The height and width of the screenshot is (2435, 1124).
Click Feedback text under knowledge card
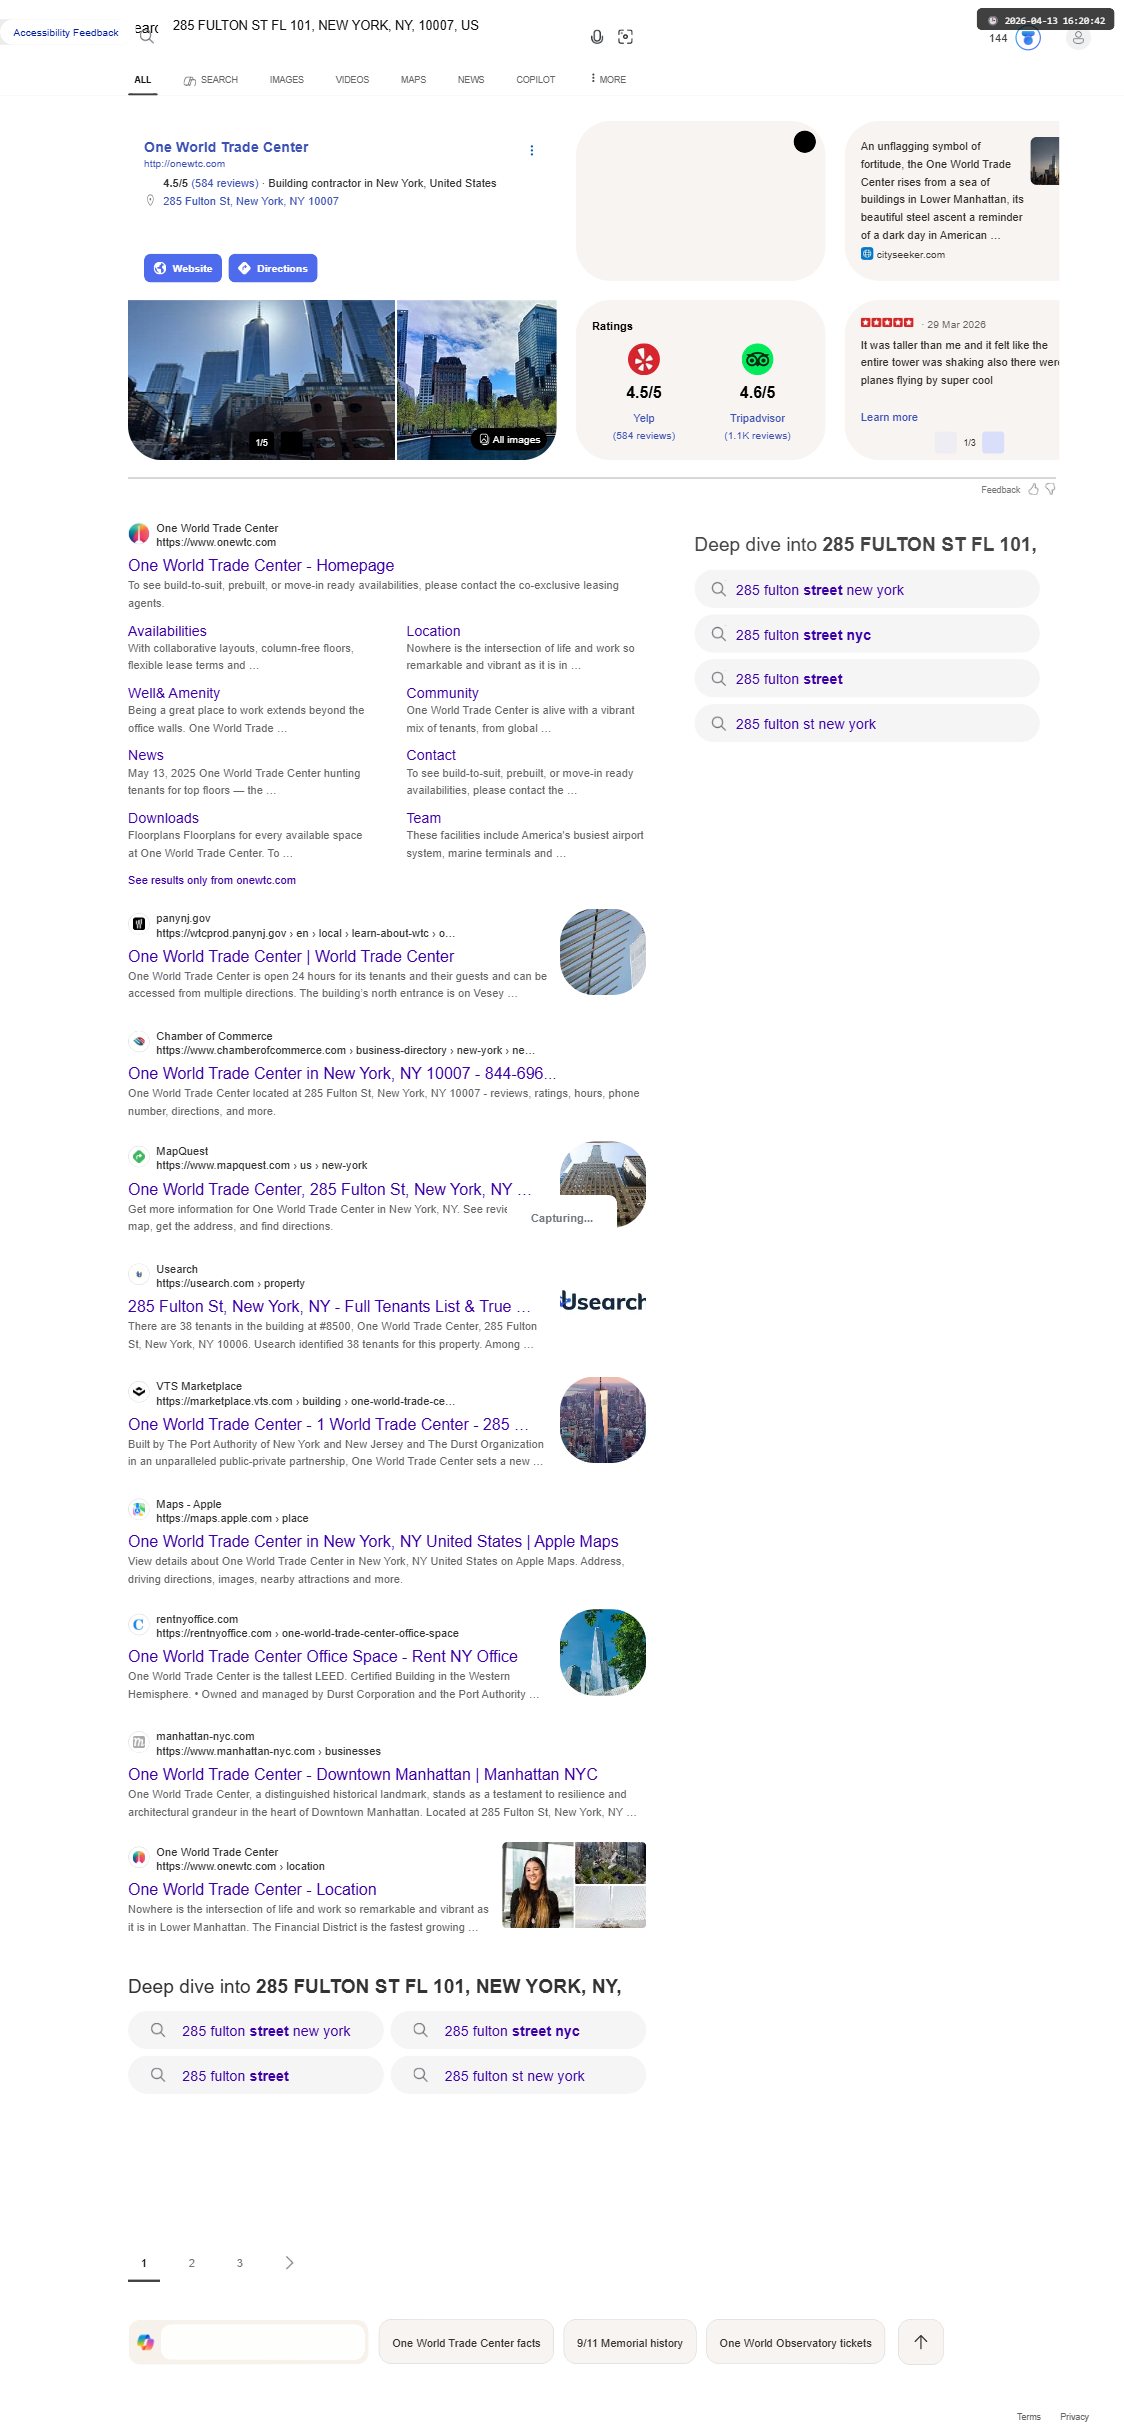(x=1000, y=490)
